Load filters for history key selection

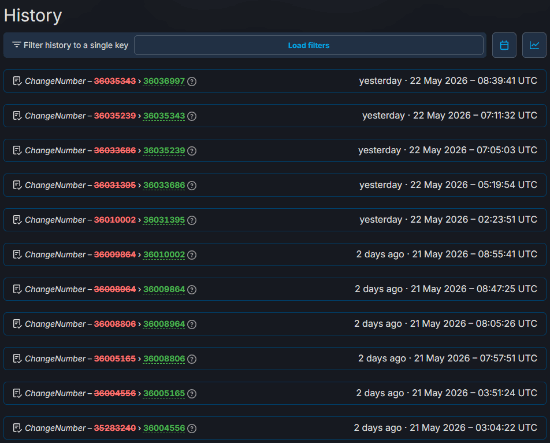(309, 45)
